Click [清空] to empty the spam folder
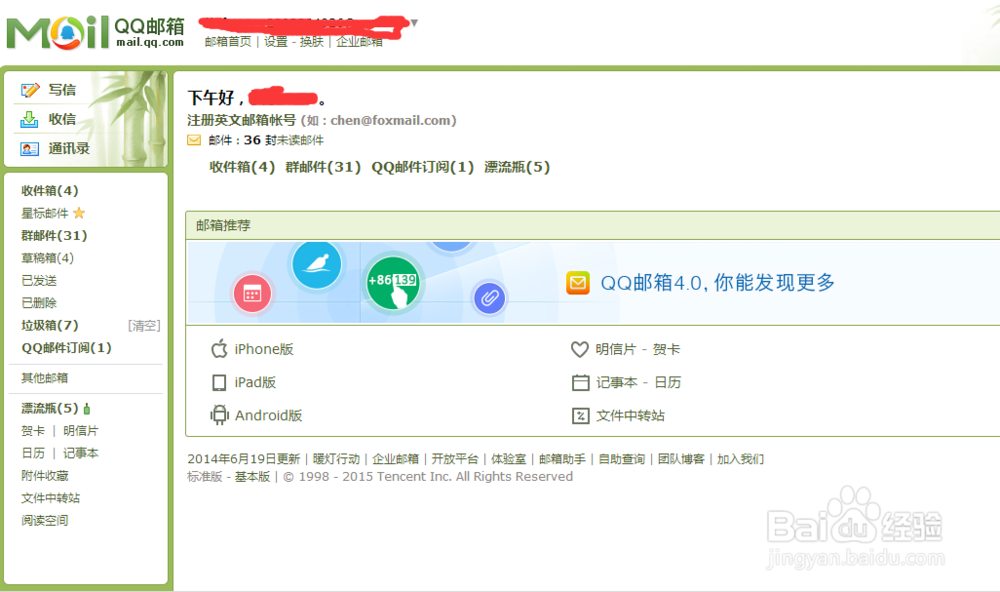 [x=144, y=326]
